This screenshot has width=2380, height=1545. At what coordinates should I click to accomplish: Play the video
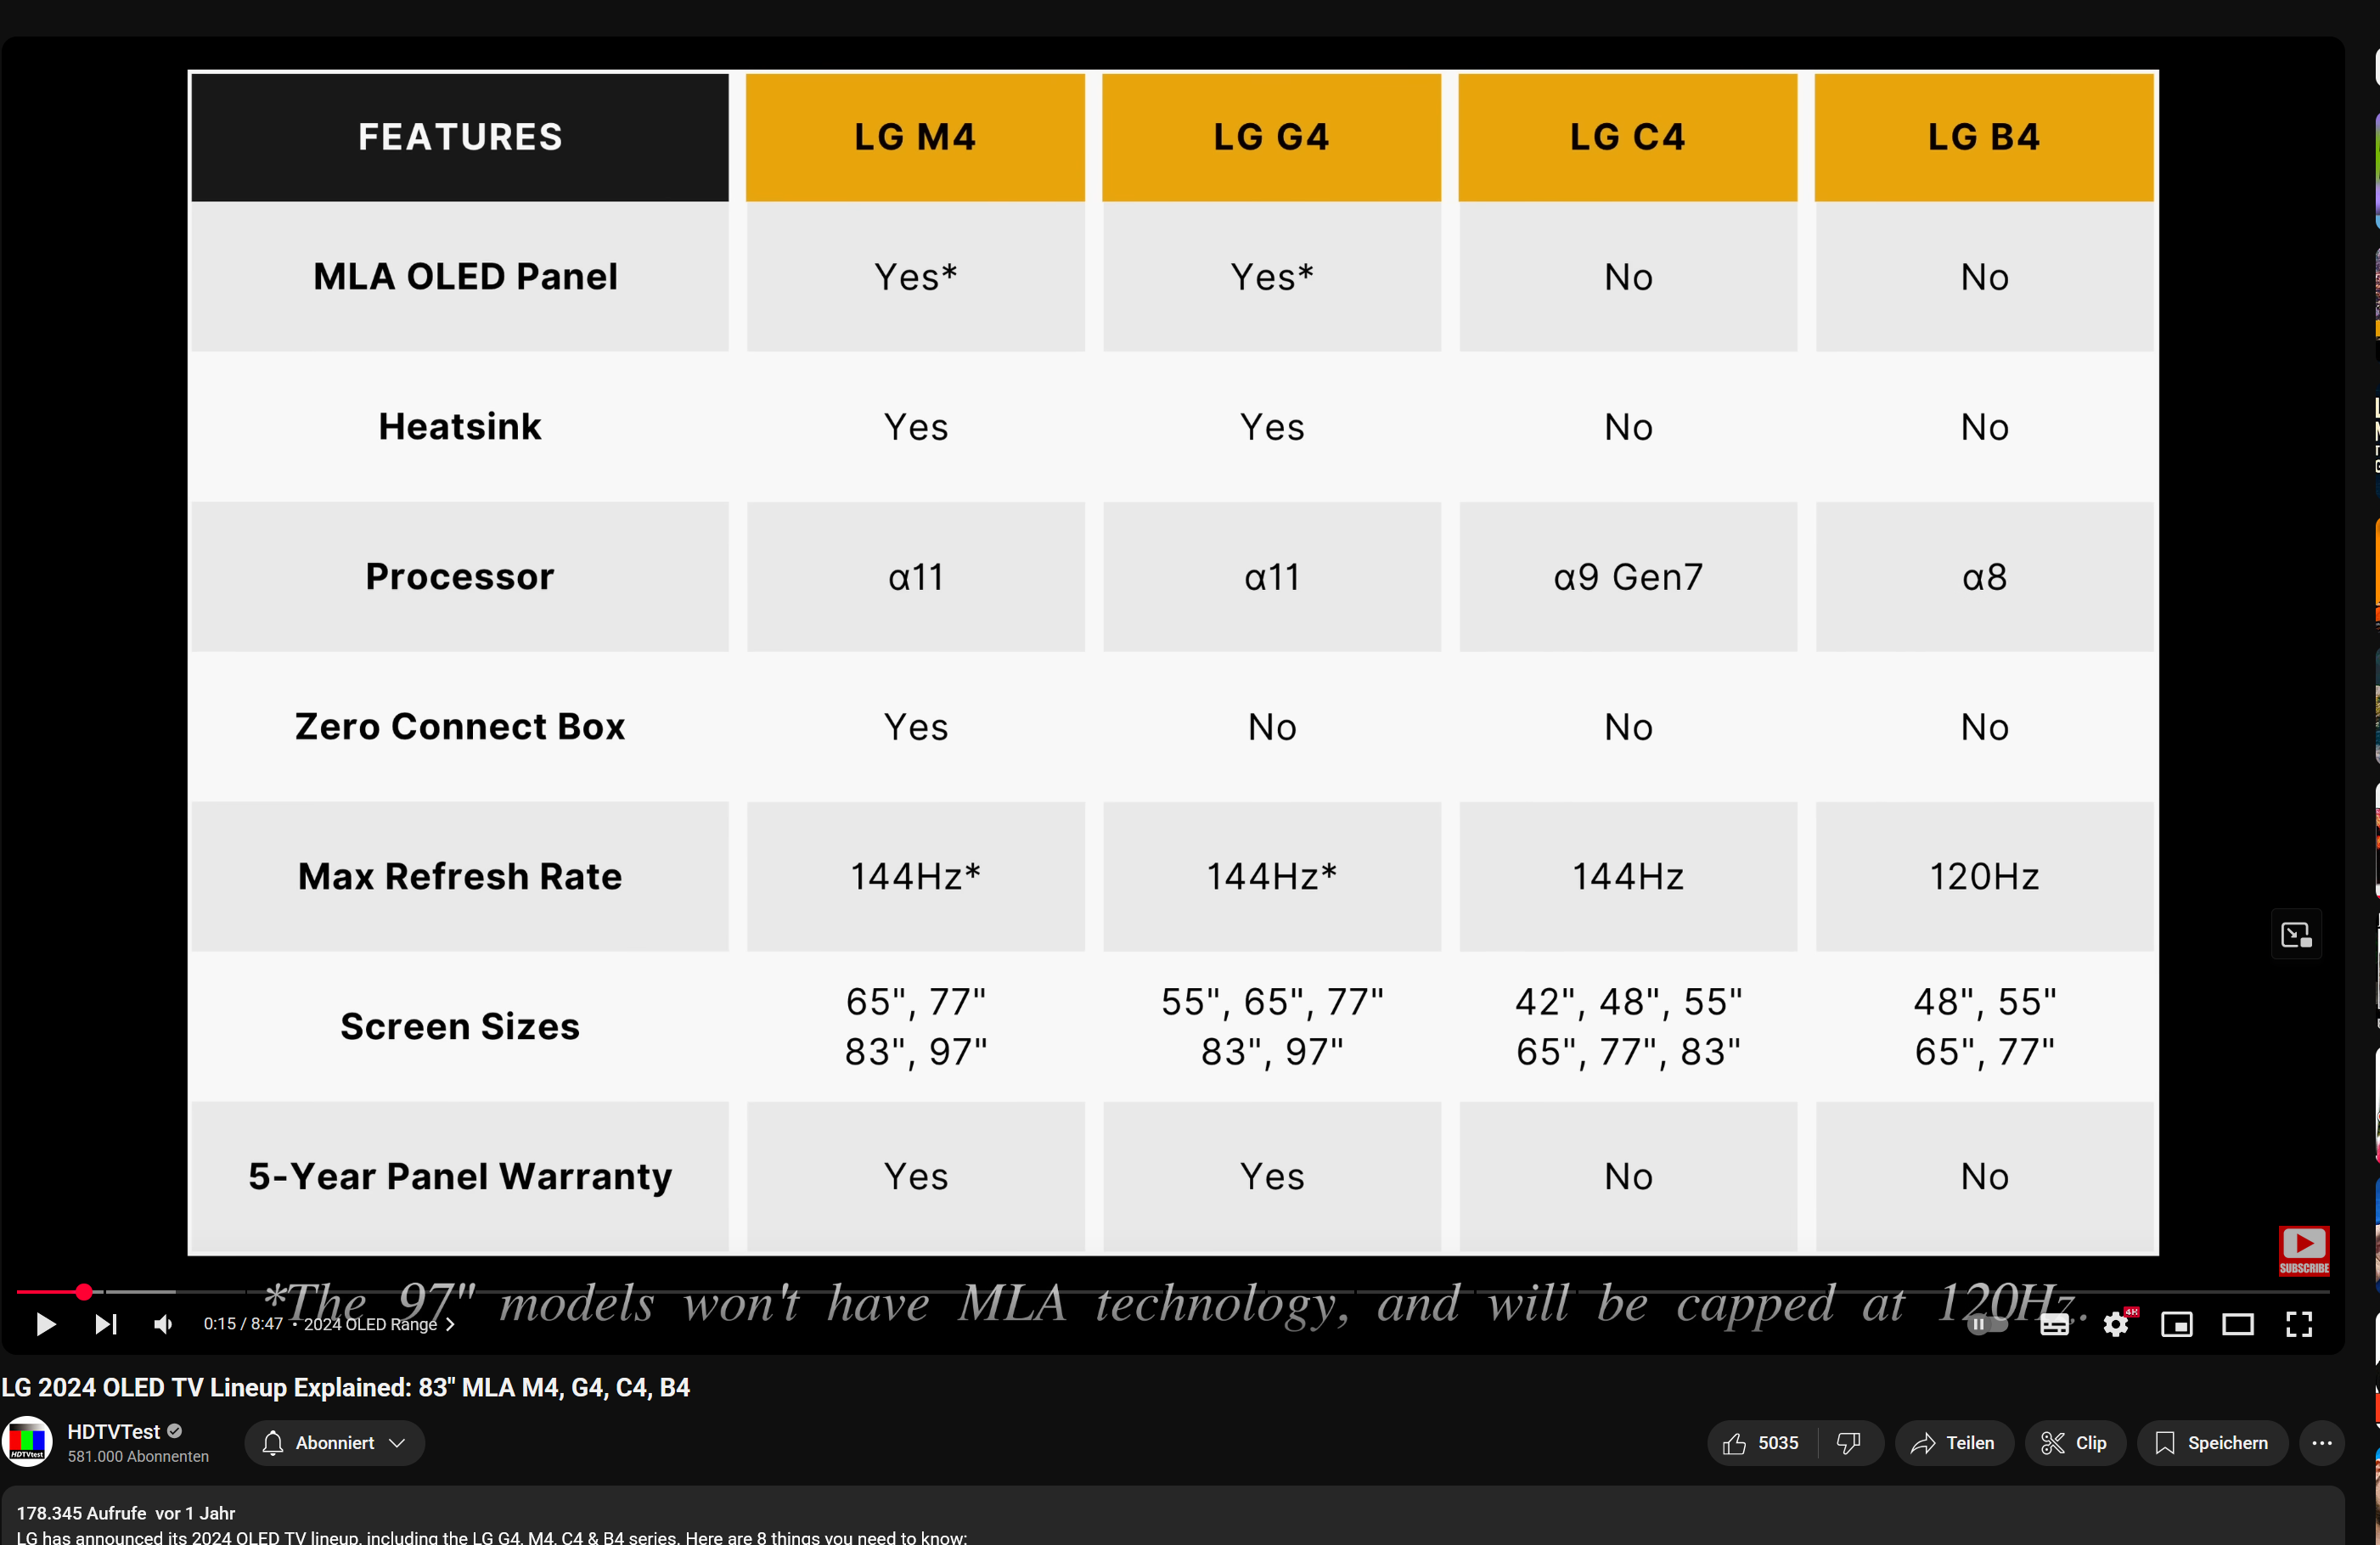coord(45,1325)
